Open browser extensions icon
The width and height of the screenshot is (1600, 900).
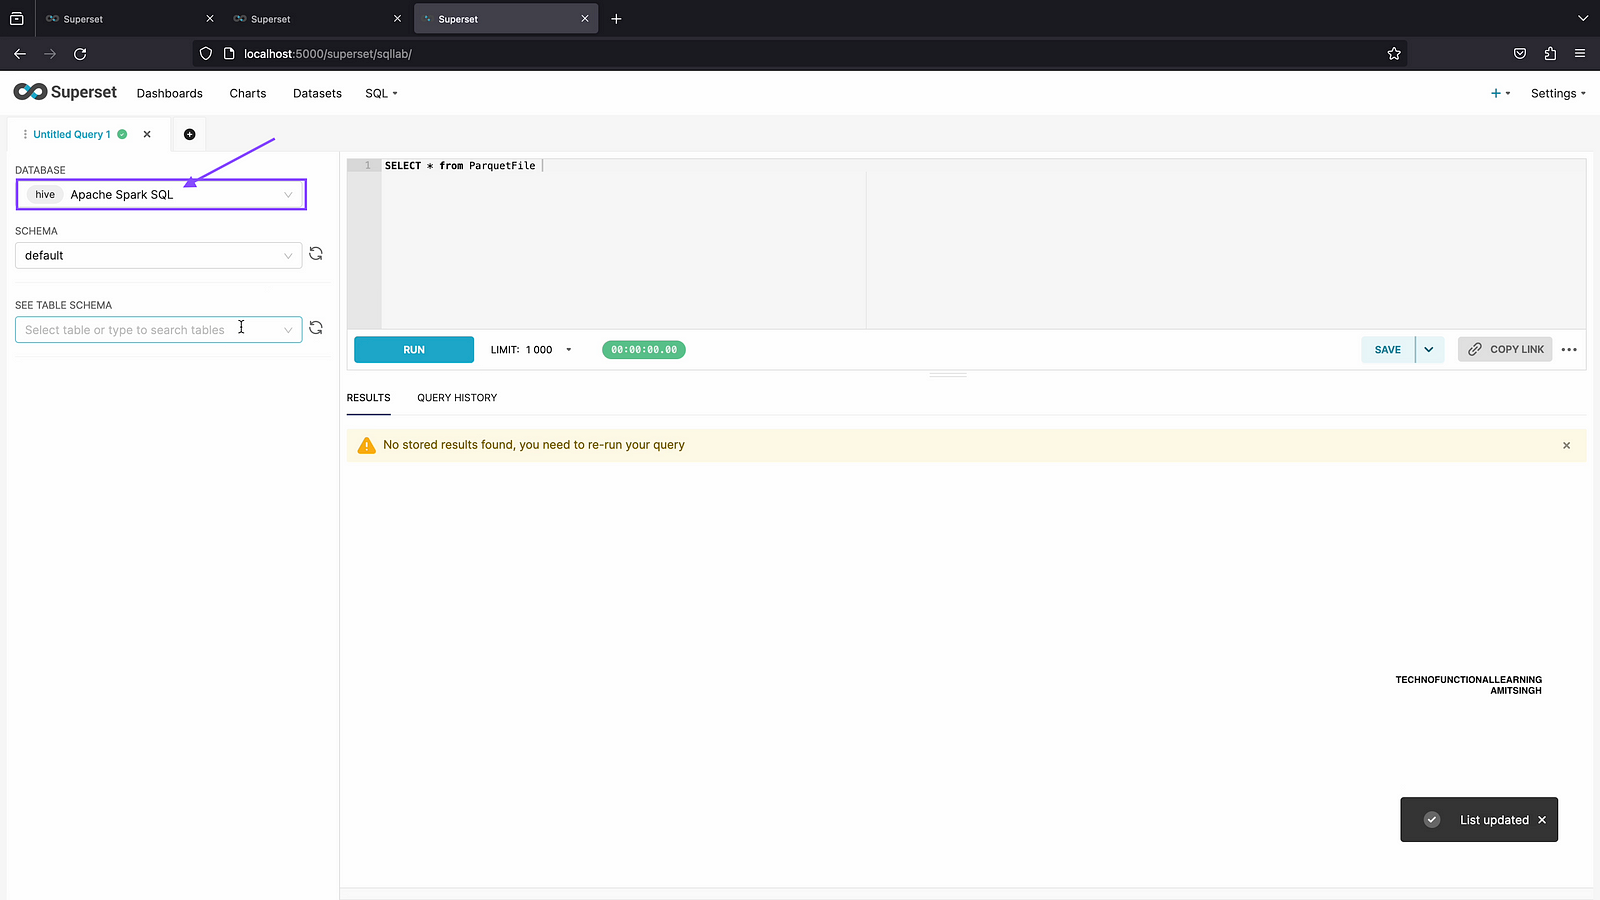pyautogui.click(x=1550, y=54)
